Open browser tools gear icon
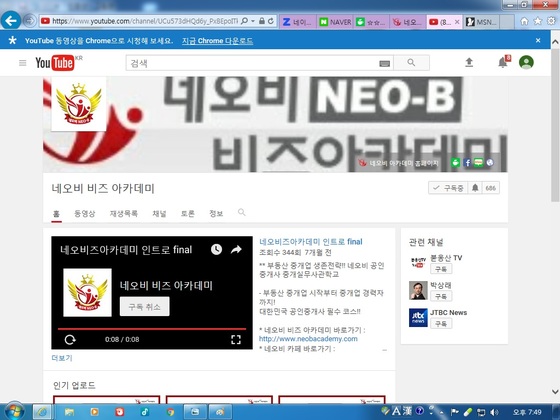 pyautogui.click(x=551, y=21)
